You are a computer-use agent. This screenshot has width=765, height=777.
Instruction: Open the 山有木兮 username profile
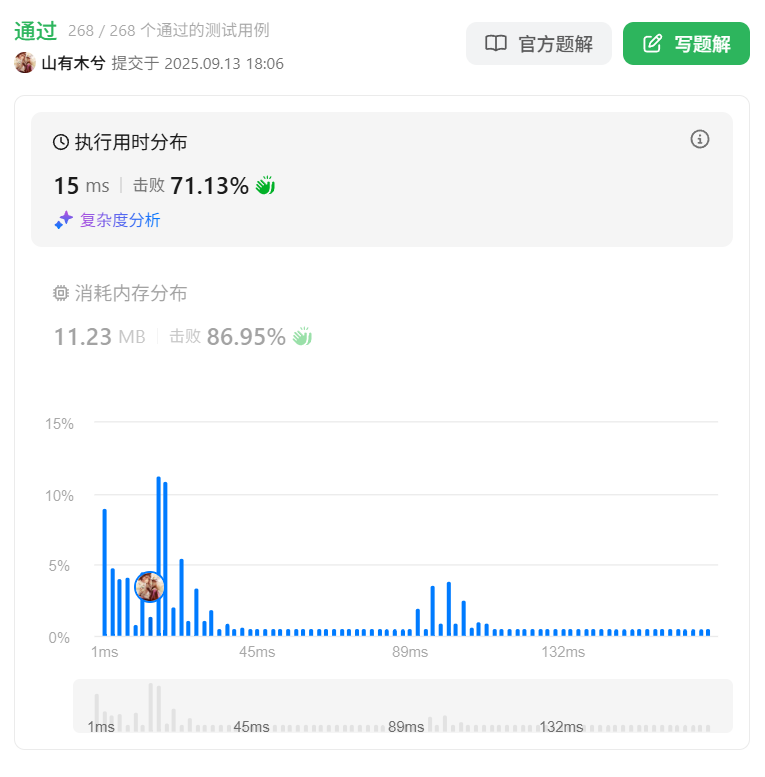(x=73, y=63)
